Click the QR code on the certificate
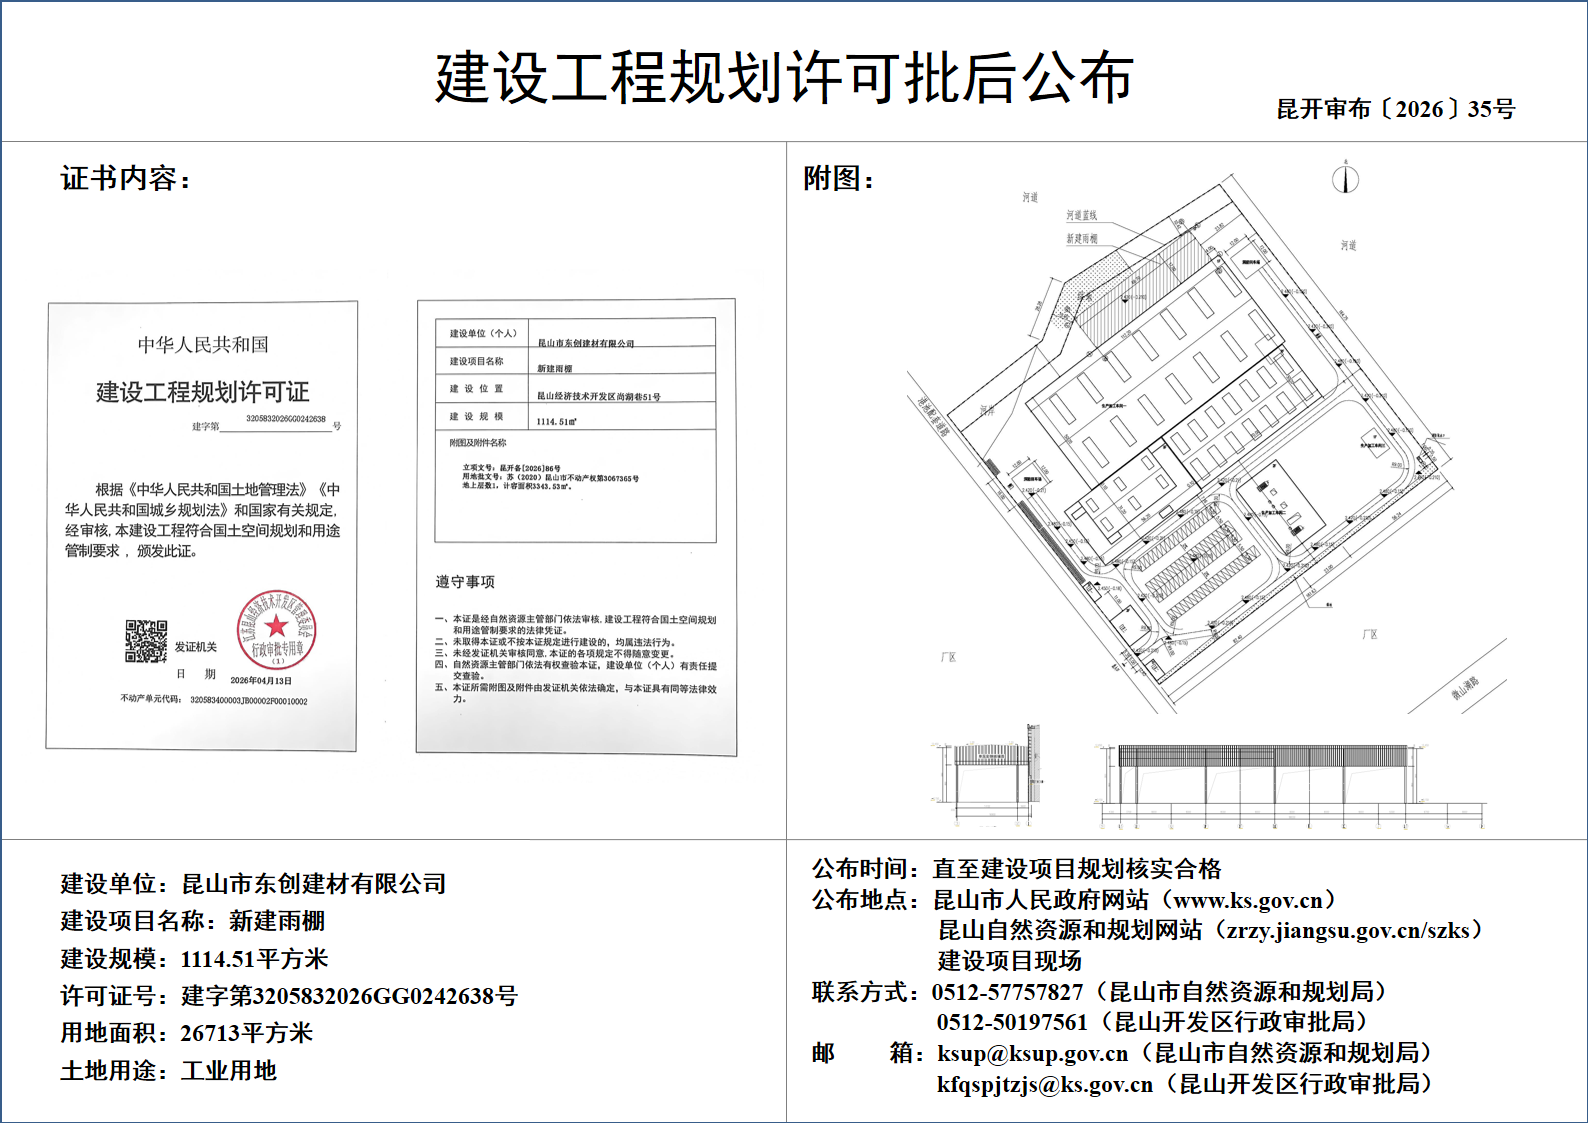This screenshot has width=1588, height=1123. (x=146, y=641)
